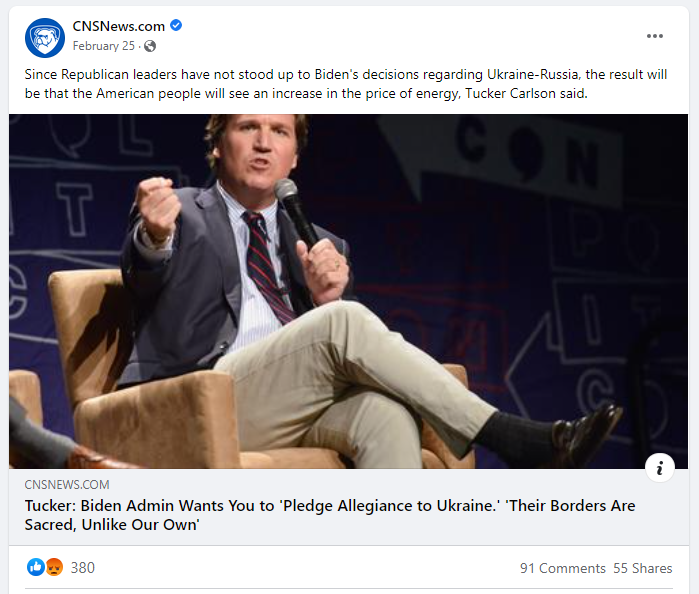Image resolution: width=699 pixels, height=594 pixels.
Task: Click the thumbs-up Like reaction icon
Action: (x=36, y=567)
